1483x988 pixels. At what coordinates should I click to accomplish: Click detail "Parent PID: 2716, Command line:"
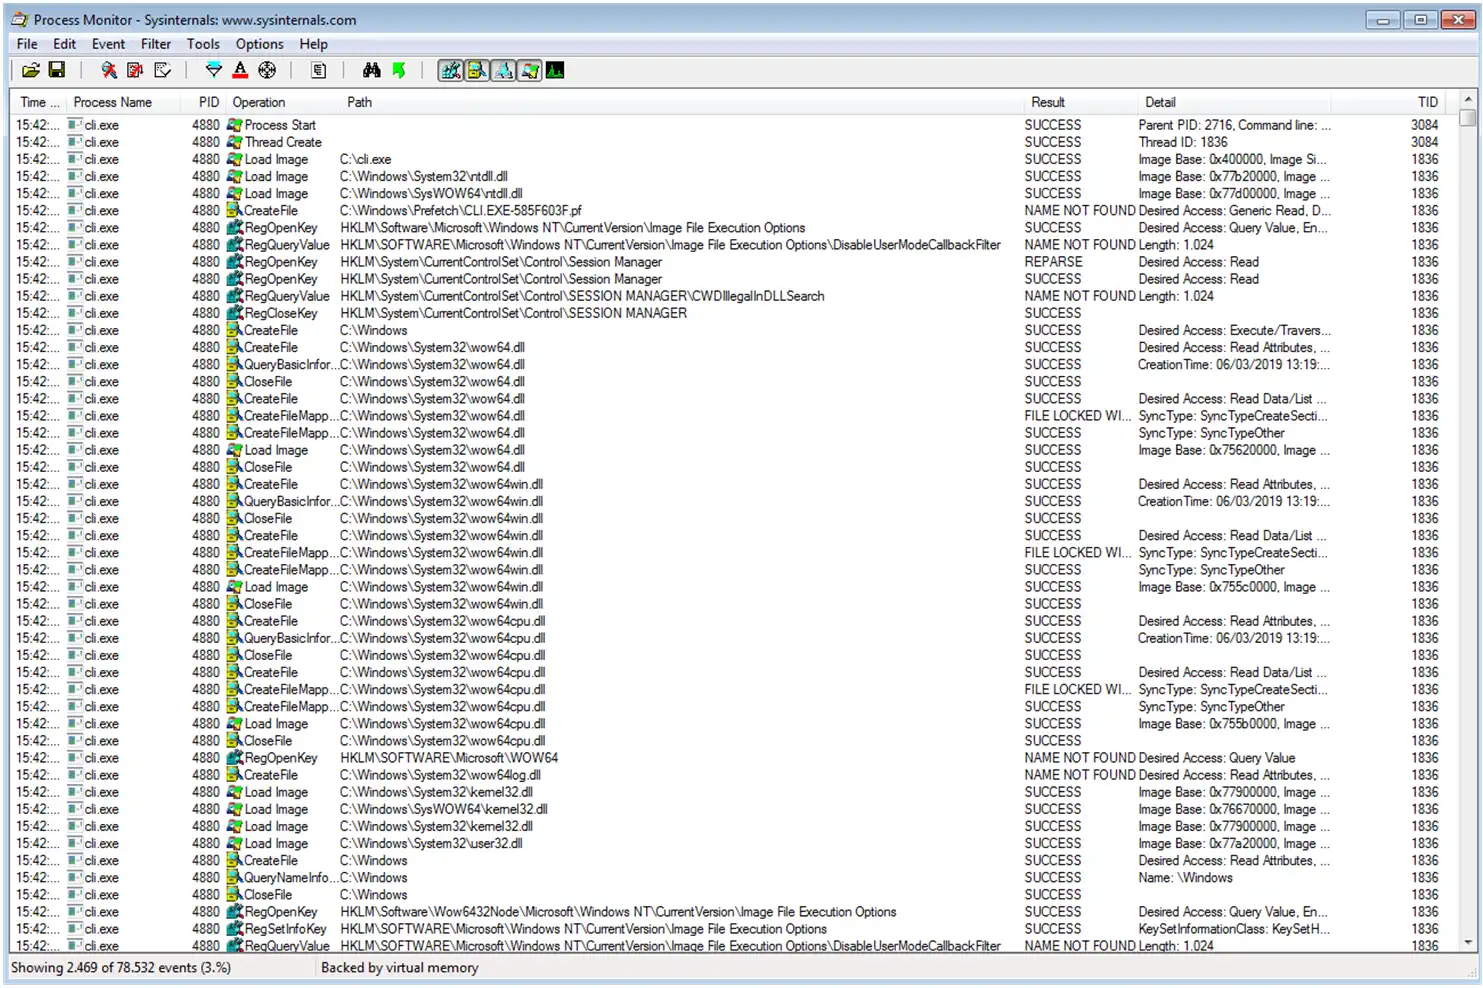[1235, 125]
